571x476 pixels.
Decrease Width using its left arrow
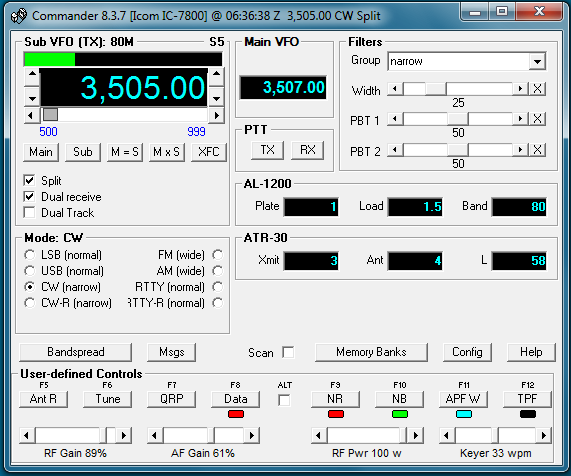click(395, 89)
